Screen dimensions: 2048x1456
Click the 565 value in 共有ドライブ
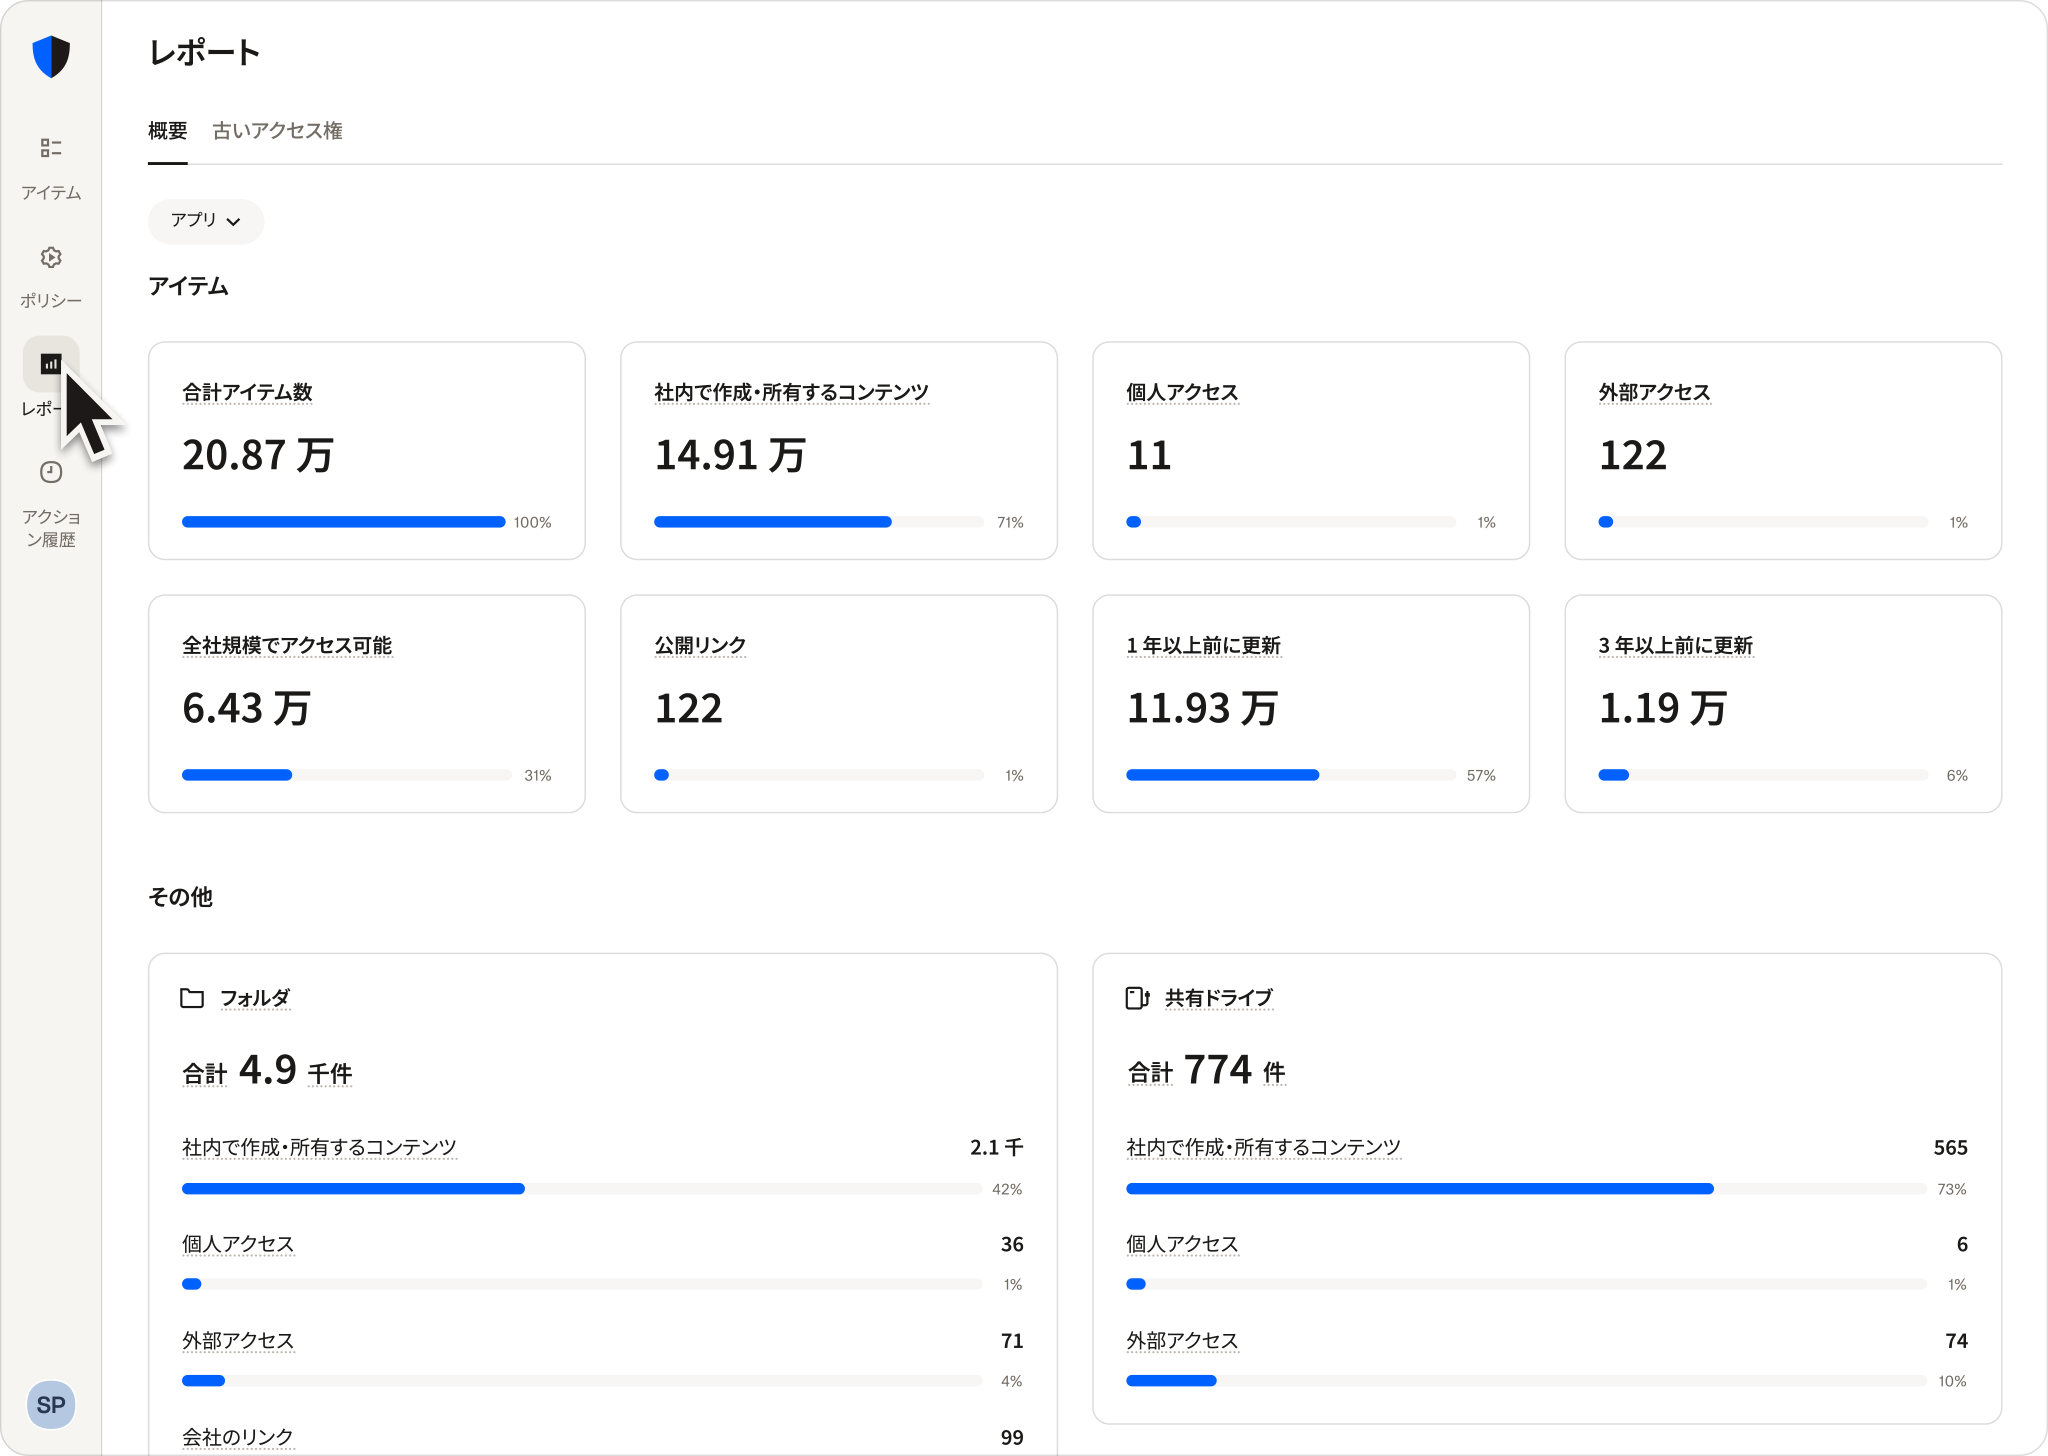(1950, 1148)
